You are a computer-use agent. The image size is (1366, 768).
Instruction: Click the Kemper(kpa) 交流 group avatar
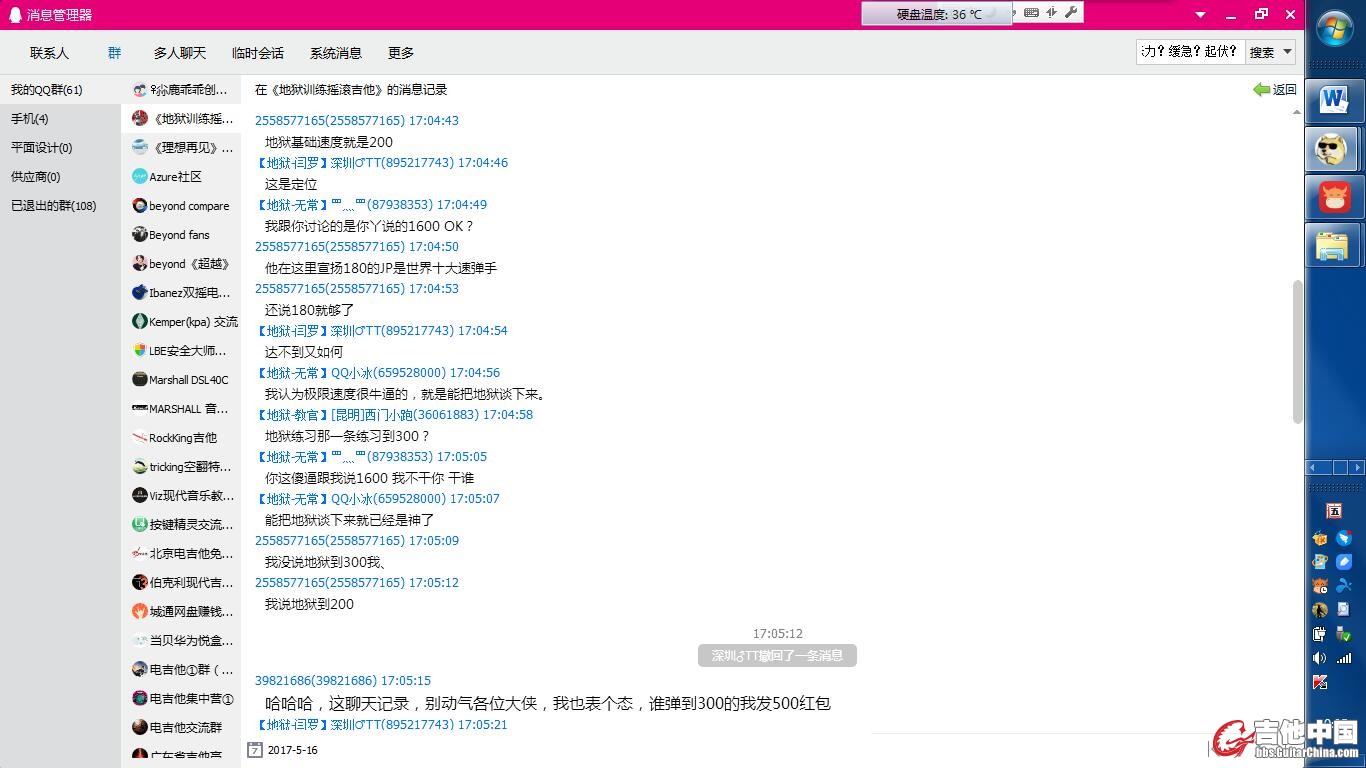pos(140,321)
